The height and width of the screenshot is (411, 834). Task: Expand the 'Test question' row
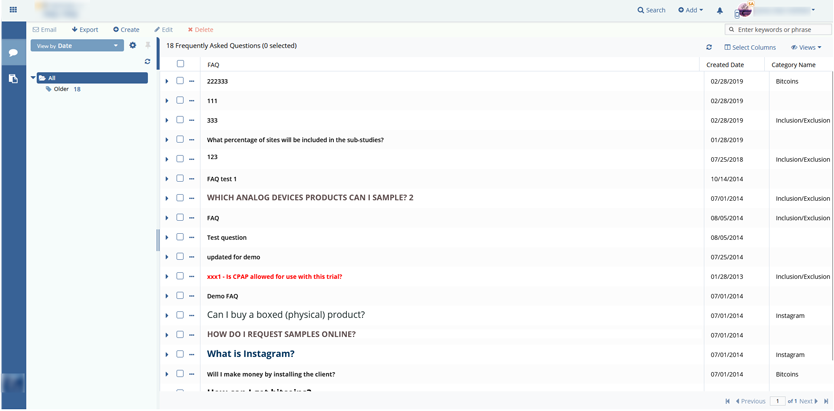coord(167,238)
